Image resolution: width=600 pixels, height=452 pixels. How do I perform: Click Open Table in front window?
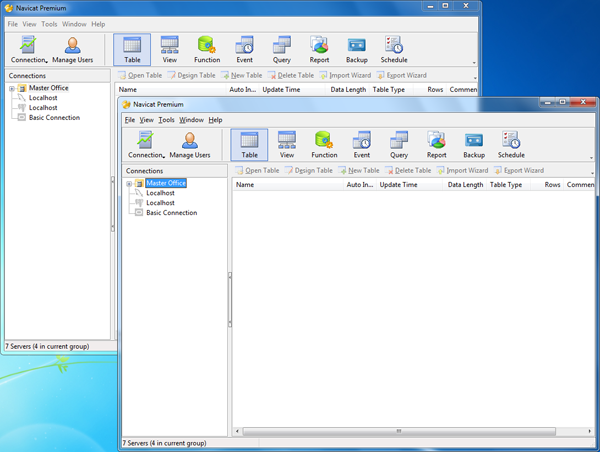[x=257, y=170]
